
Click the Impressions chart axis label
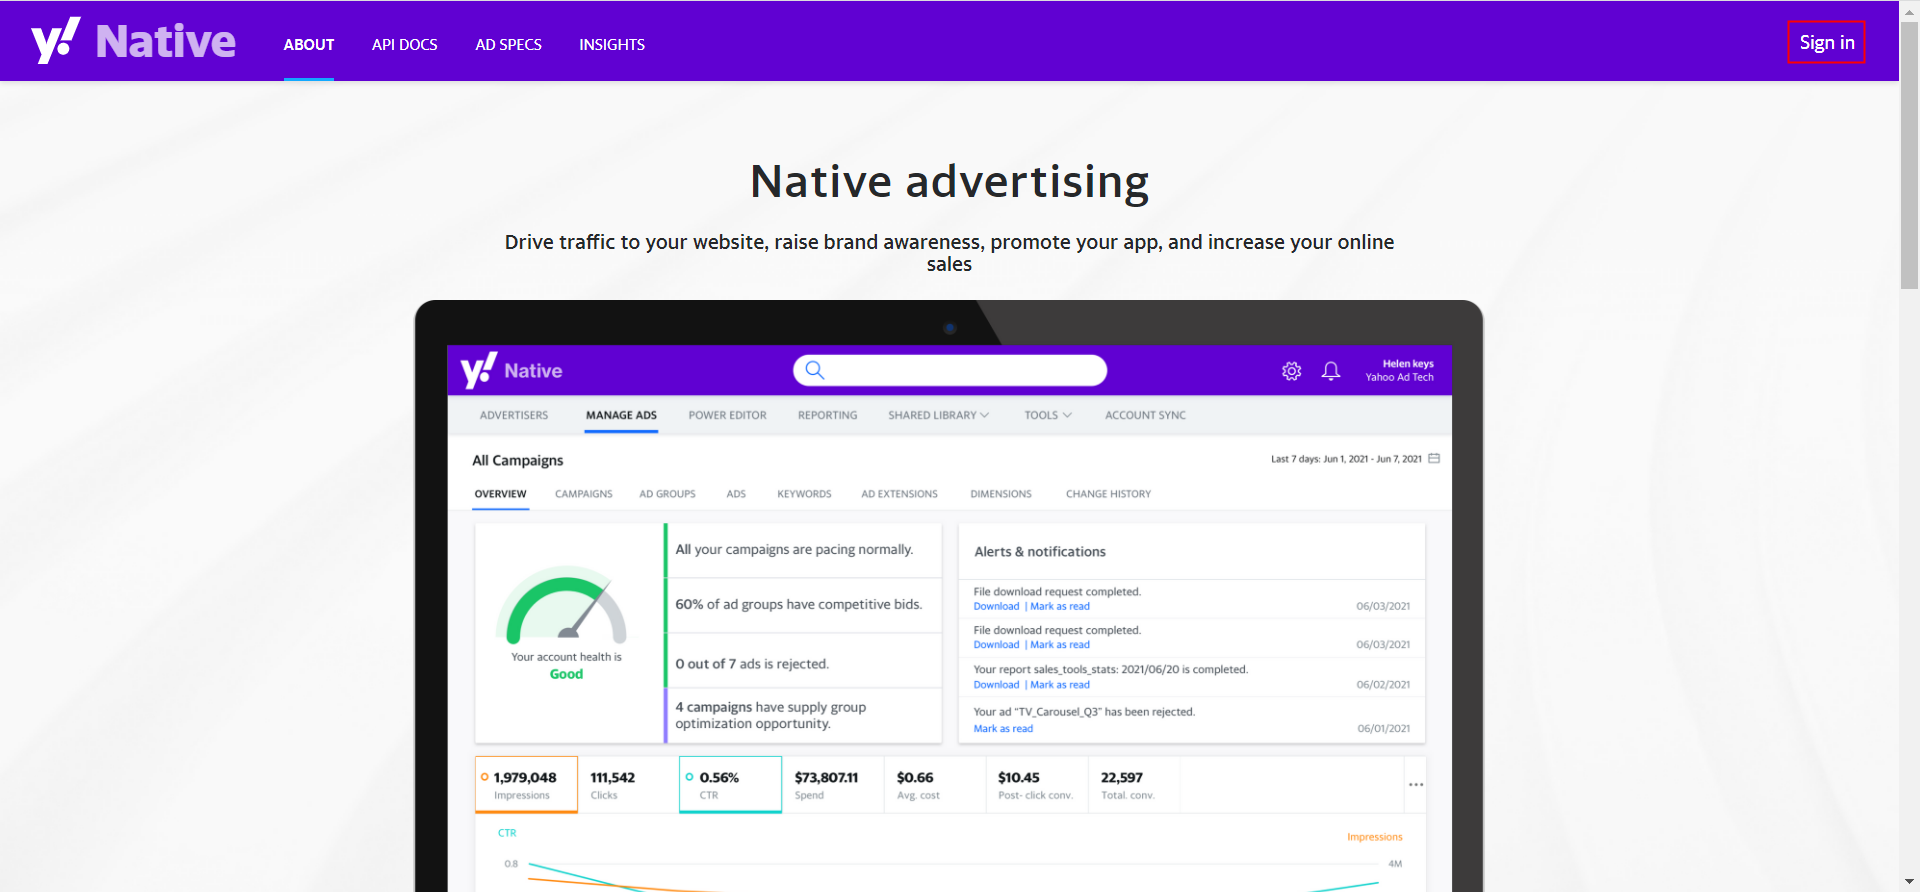[1374, 837]
